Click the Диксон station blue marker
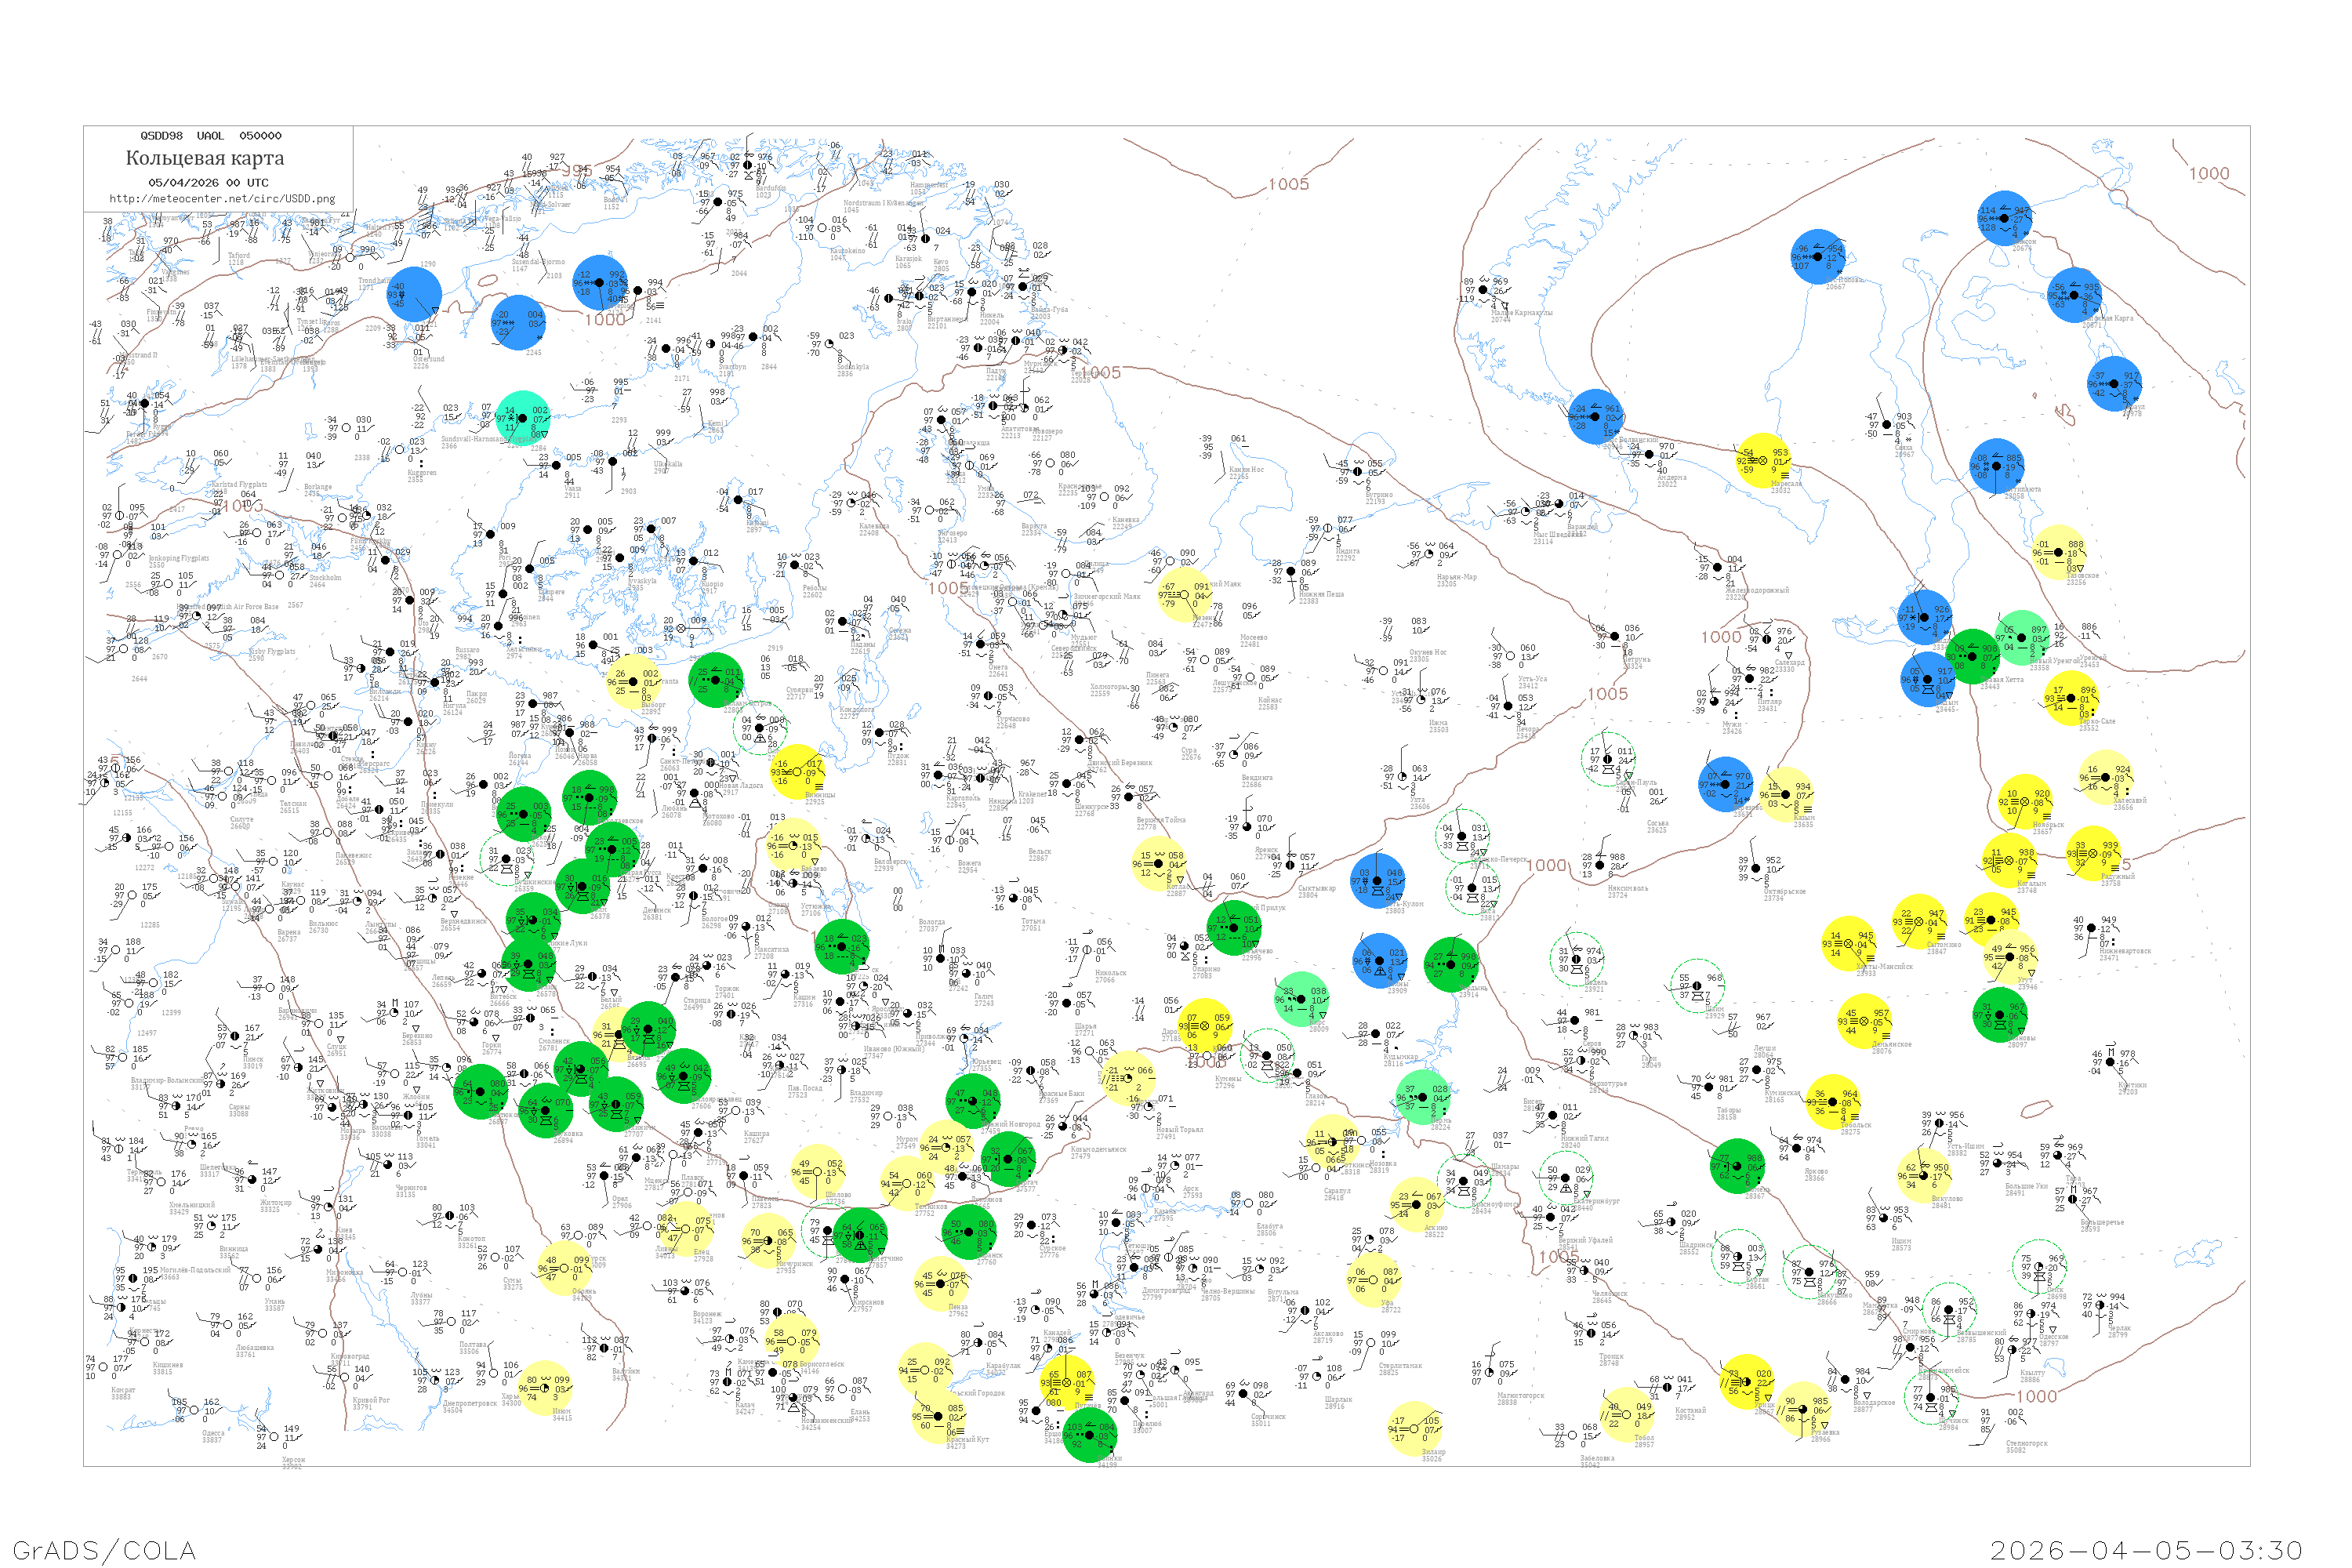 [x=2004, y=218]
